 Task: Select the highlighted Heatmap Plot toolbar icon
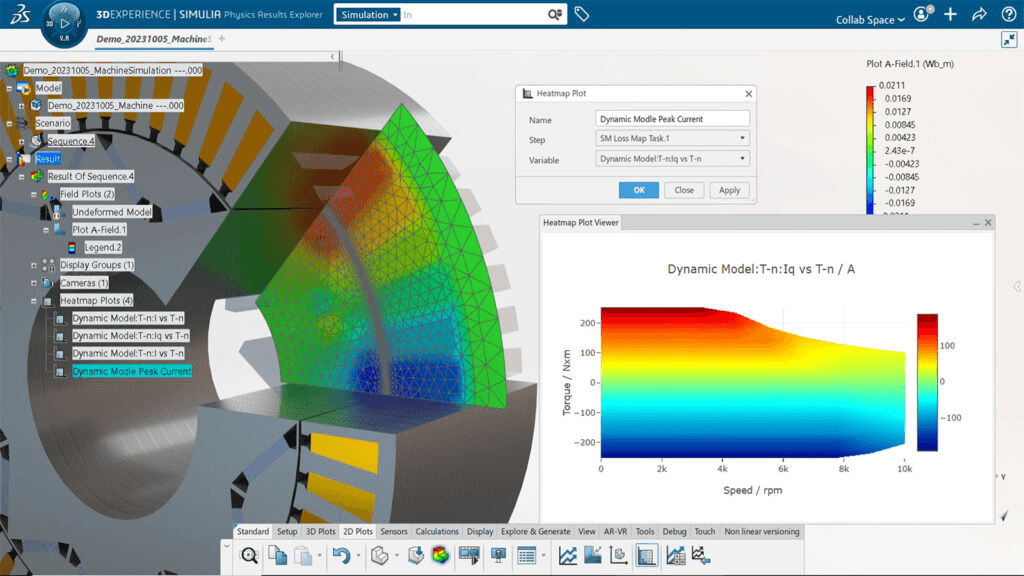coord(644,554)
